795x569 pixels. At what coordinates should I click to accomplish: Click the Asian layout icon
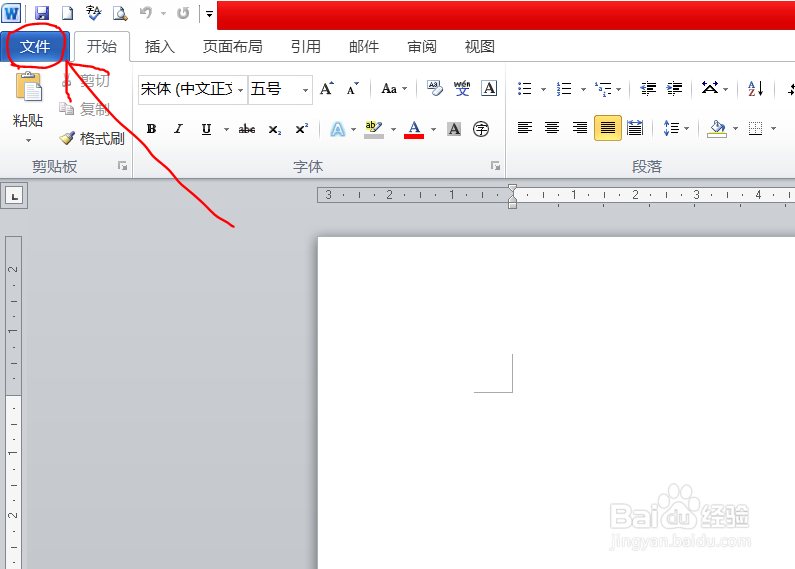710,89
